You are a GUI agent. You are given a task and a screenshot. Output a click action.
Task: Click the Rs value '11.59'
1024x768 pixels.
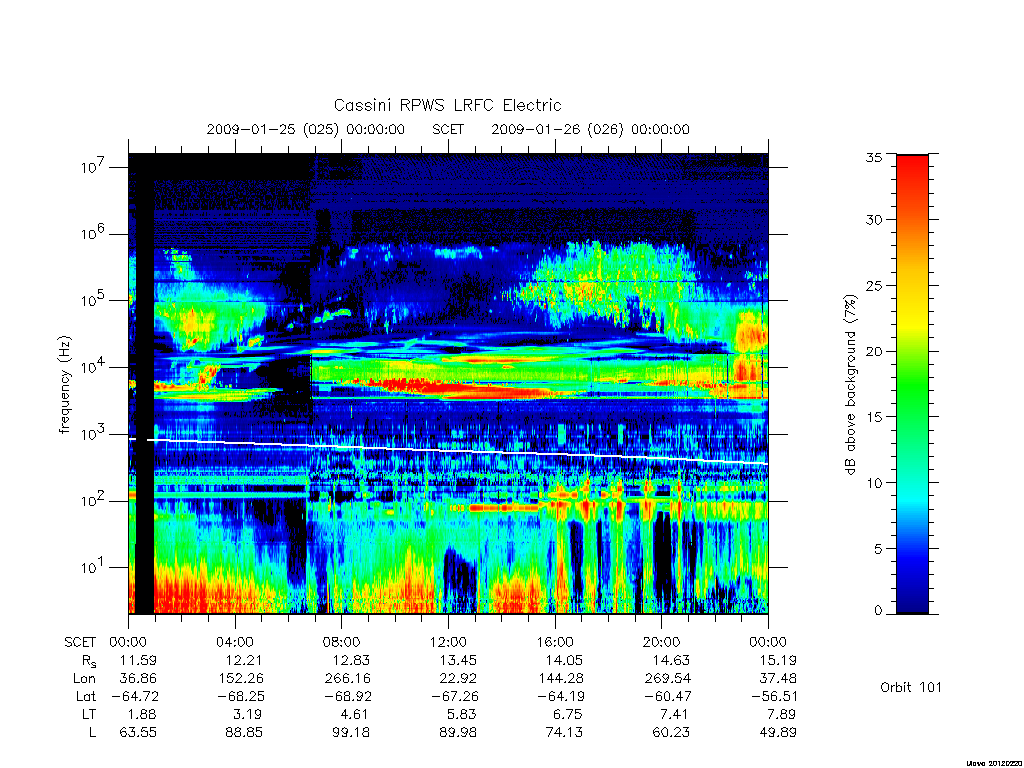(138, 660)
